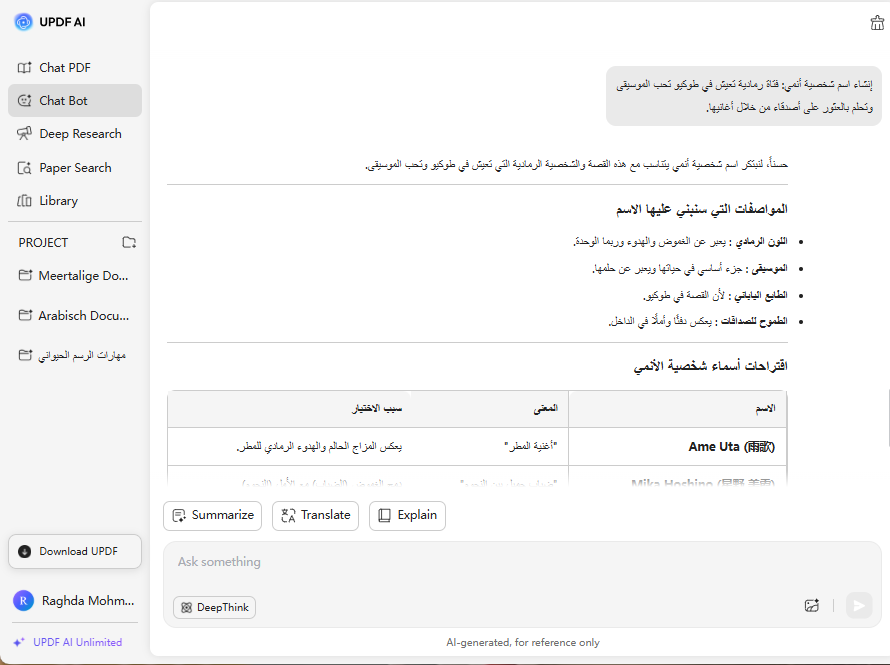This screenshot has height=665, width=890.
Task: Click folder icon beside Meertalige Do...
Action: [x=25, y=275]
